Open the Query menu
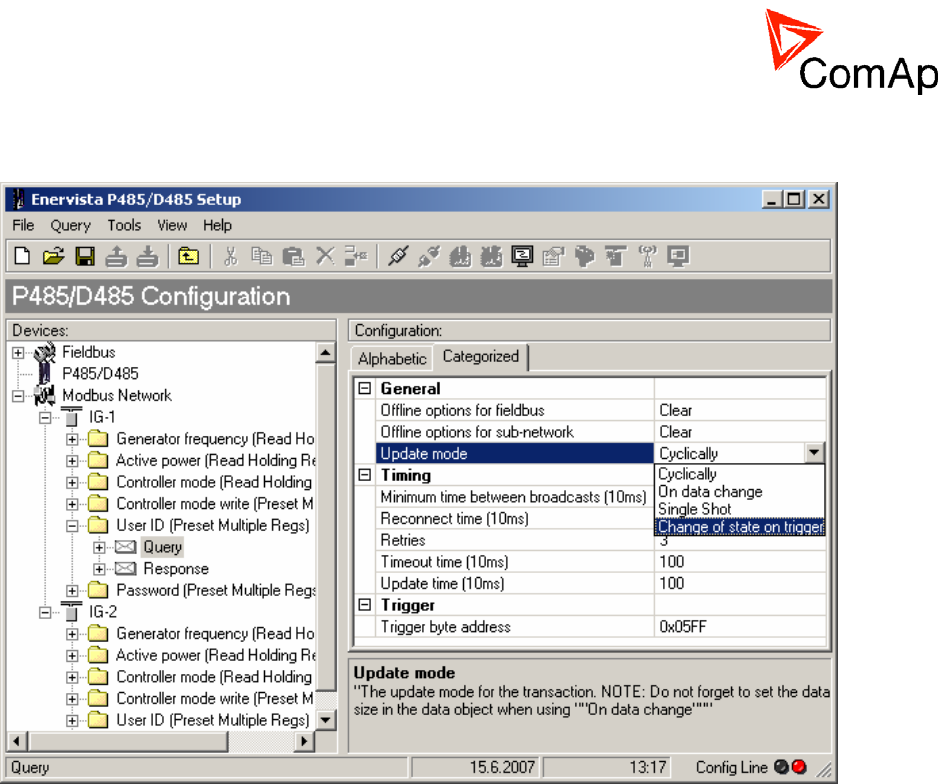The width and height of the screenshot is (938, 784). pos(70,225)
